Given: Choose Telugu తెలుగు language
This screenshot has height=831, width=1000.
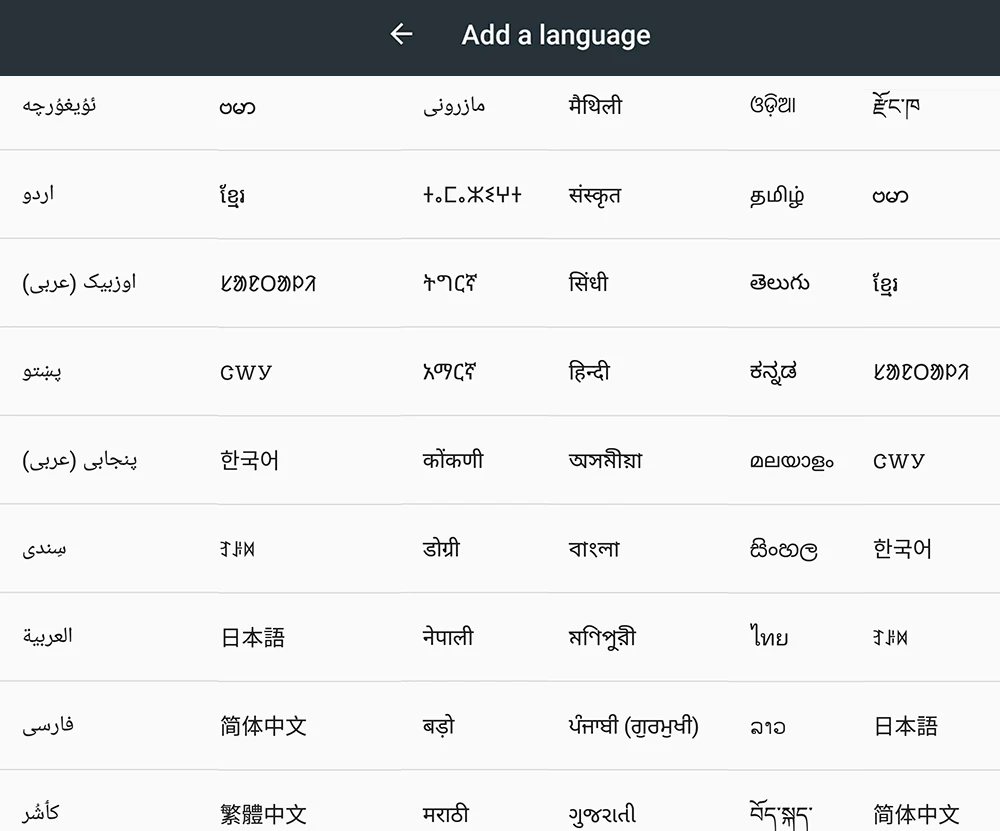Looking at the screenshot, I should (x=779, y=283).
